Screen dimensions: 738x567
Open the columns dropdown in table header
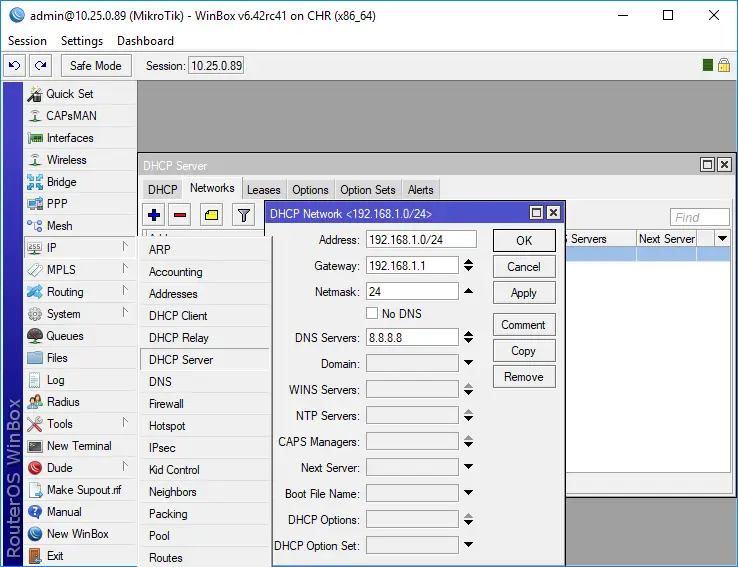pos(722,239)
